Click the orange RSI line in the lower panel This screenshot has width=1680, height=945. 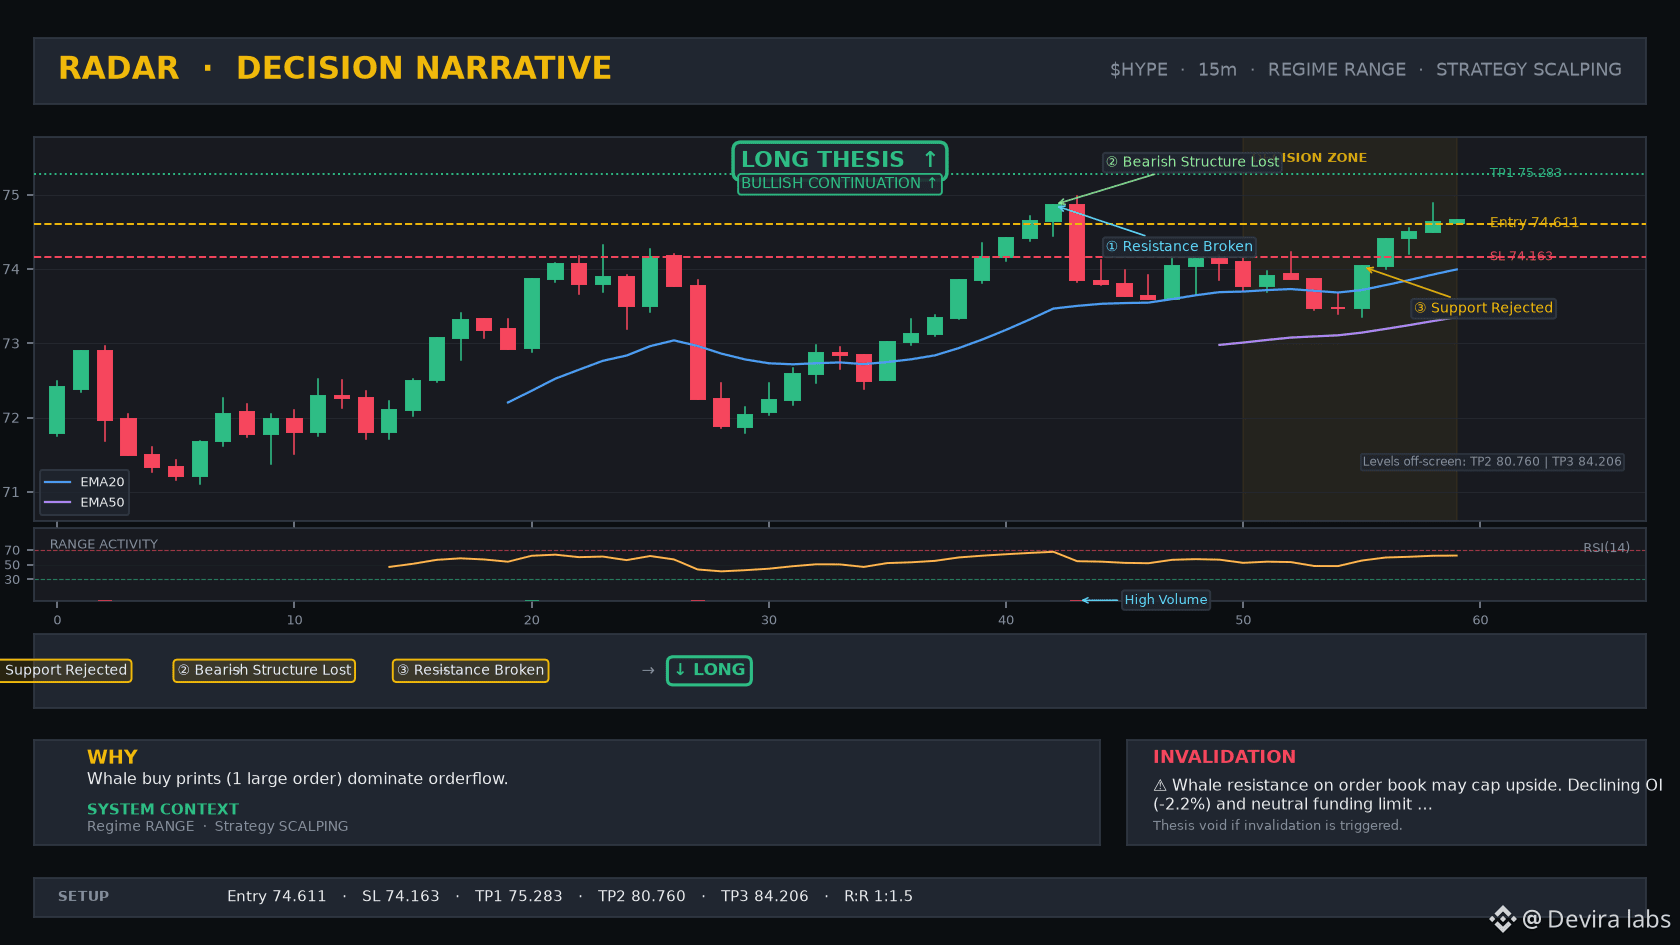(922, 562)
